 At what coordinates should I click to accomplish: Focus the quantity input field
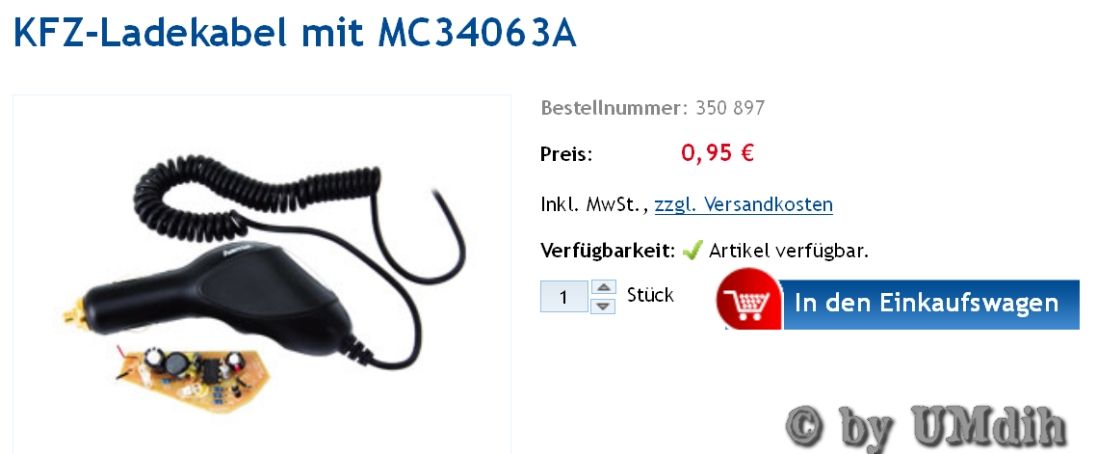point(564,296)
